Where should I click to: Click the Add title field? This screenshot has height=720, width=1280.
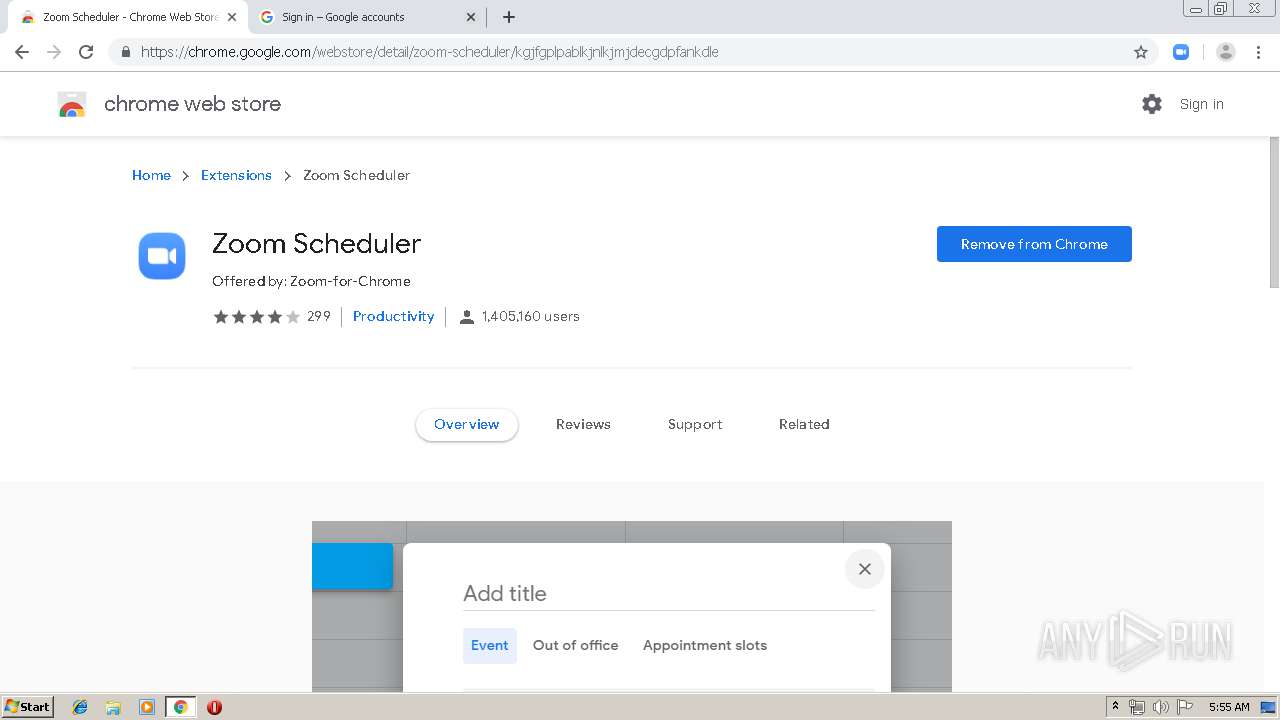coord(668,593)
